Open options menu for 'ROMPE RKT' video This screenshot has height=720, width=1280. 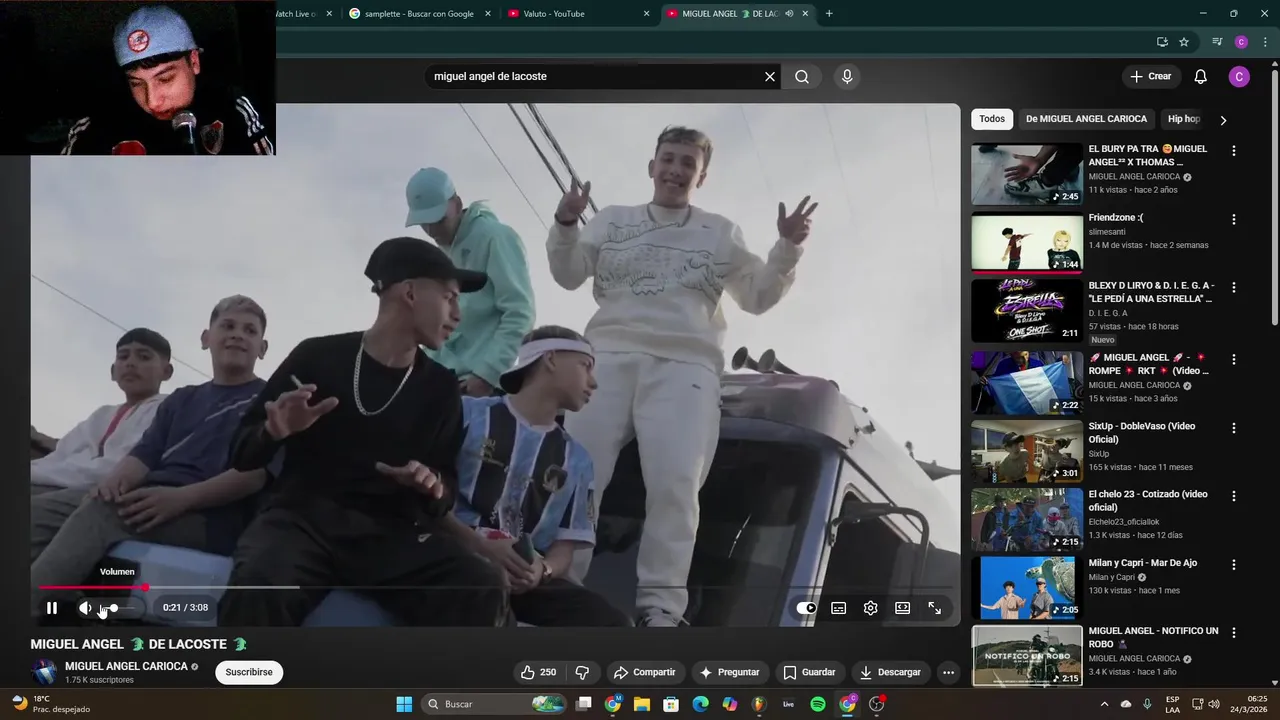(1233, 359)
